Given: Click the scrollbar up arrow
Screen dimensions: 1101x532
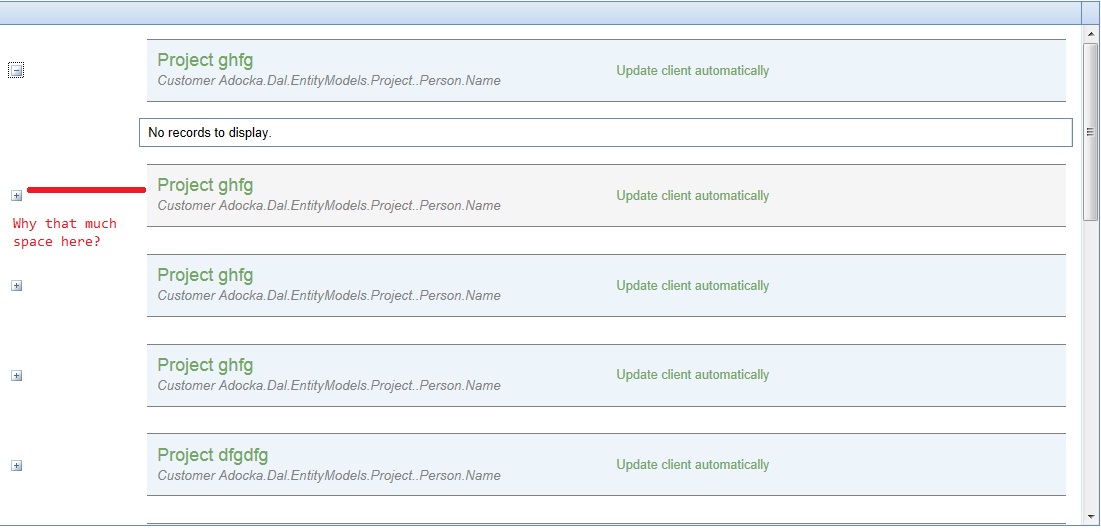Looking at the screenshot, I should pyautogui.click(x=1090, y=33).
